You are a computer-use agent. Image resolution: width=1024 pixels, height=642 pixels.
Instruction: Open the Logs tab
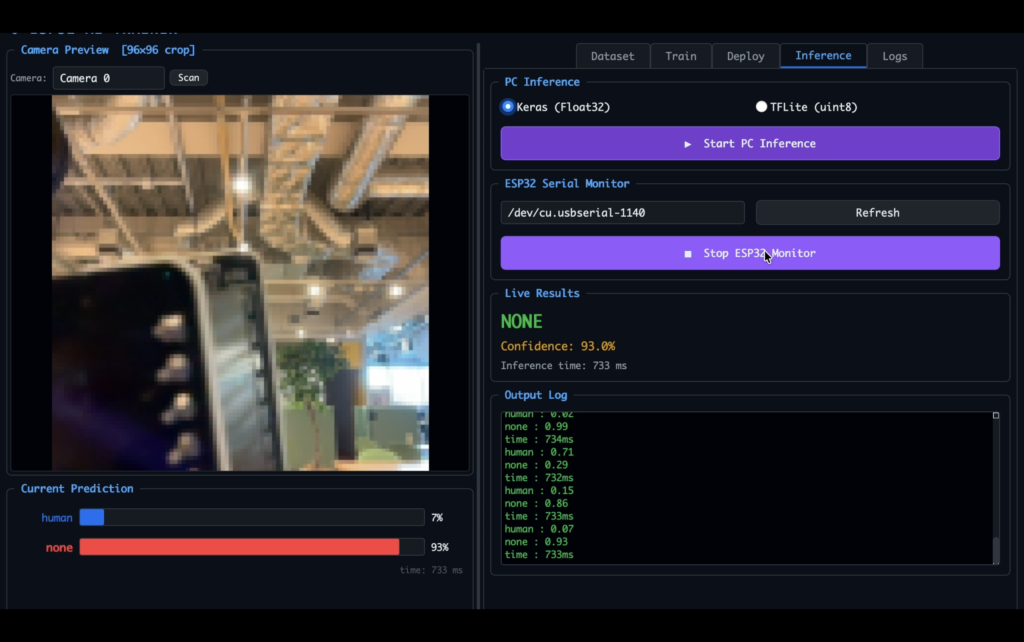tap(894, 56)
